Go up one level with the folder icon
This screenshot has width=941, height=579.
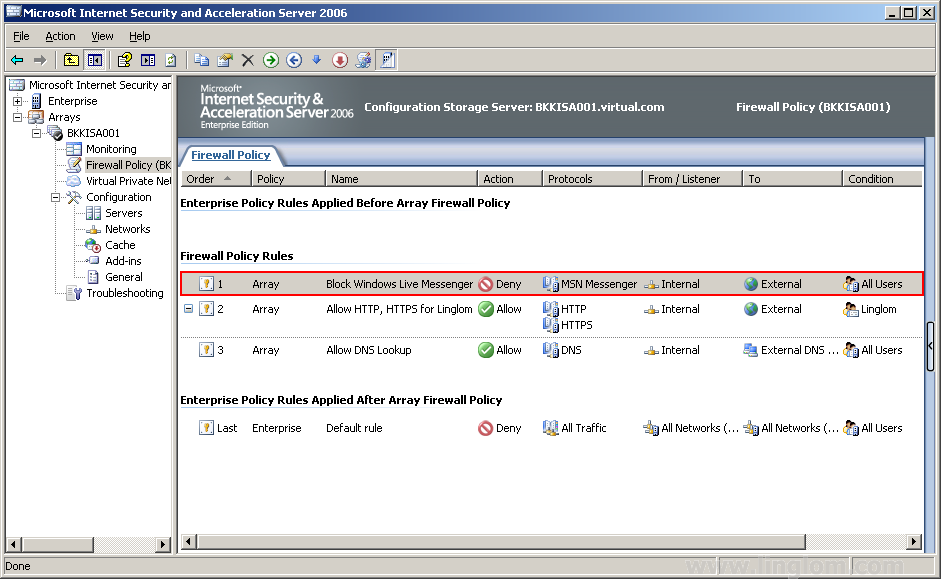[71, 60]
